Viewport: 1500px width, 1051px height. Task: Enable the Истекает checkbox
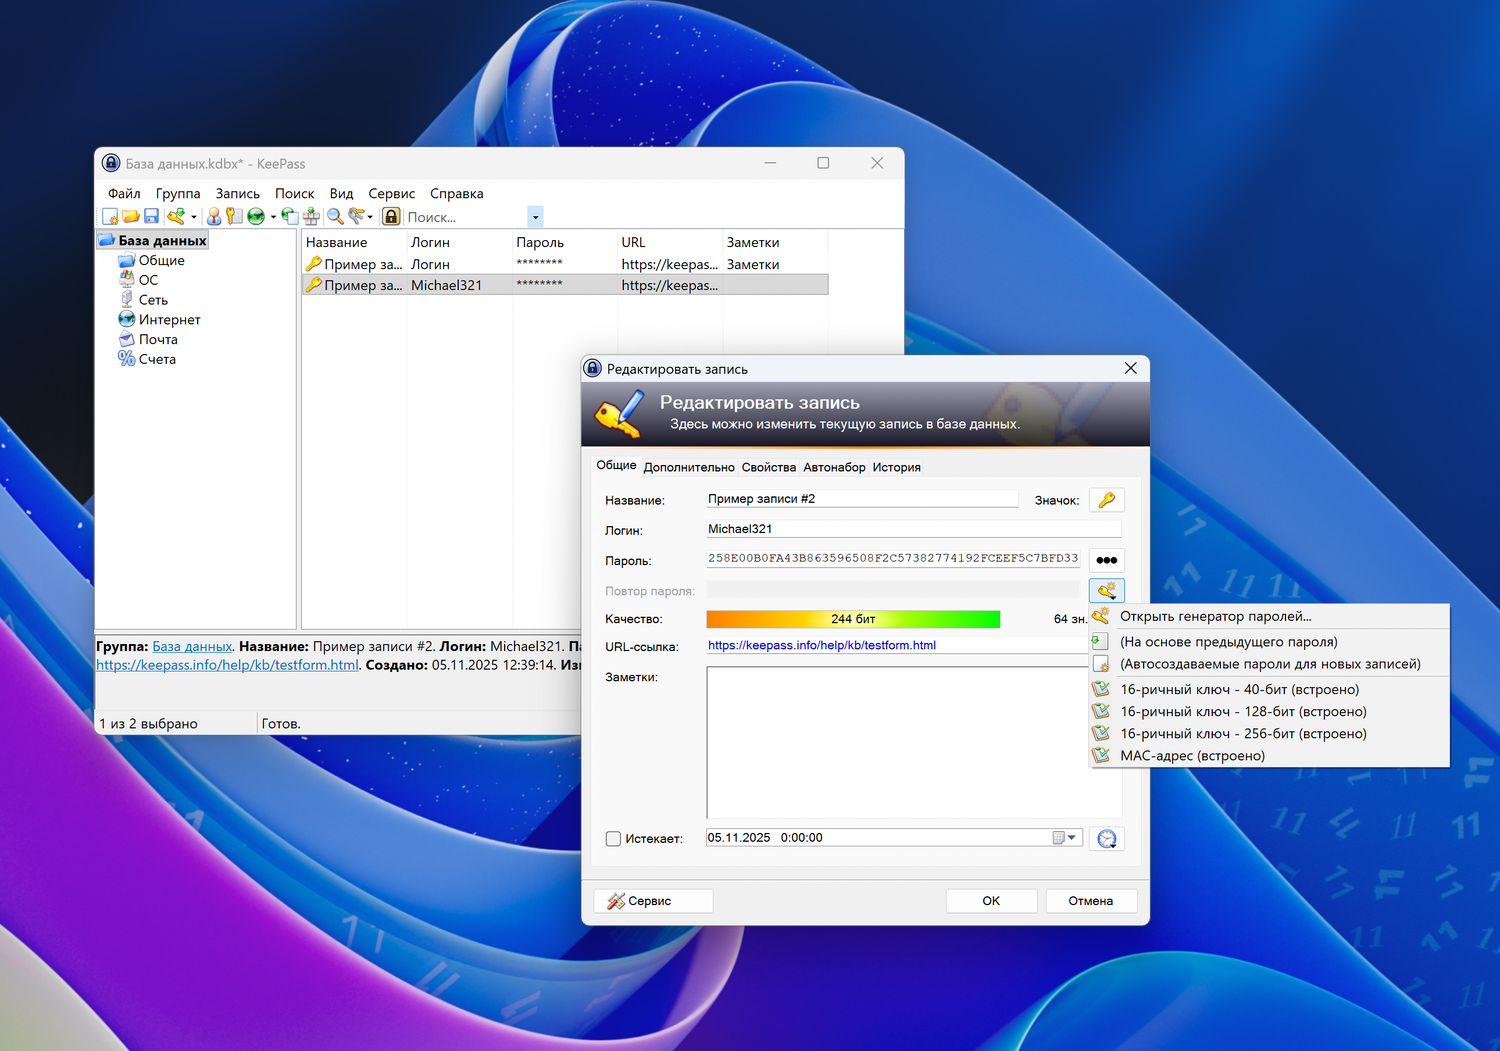click(613, 839)
